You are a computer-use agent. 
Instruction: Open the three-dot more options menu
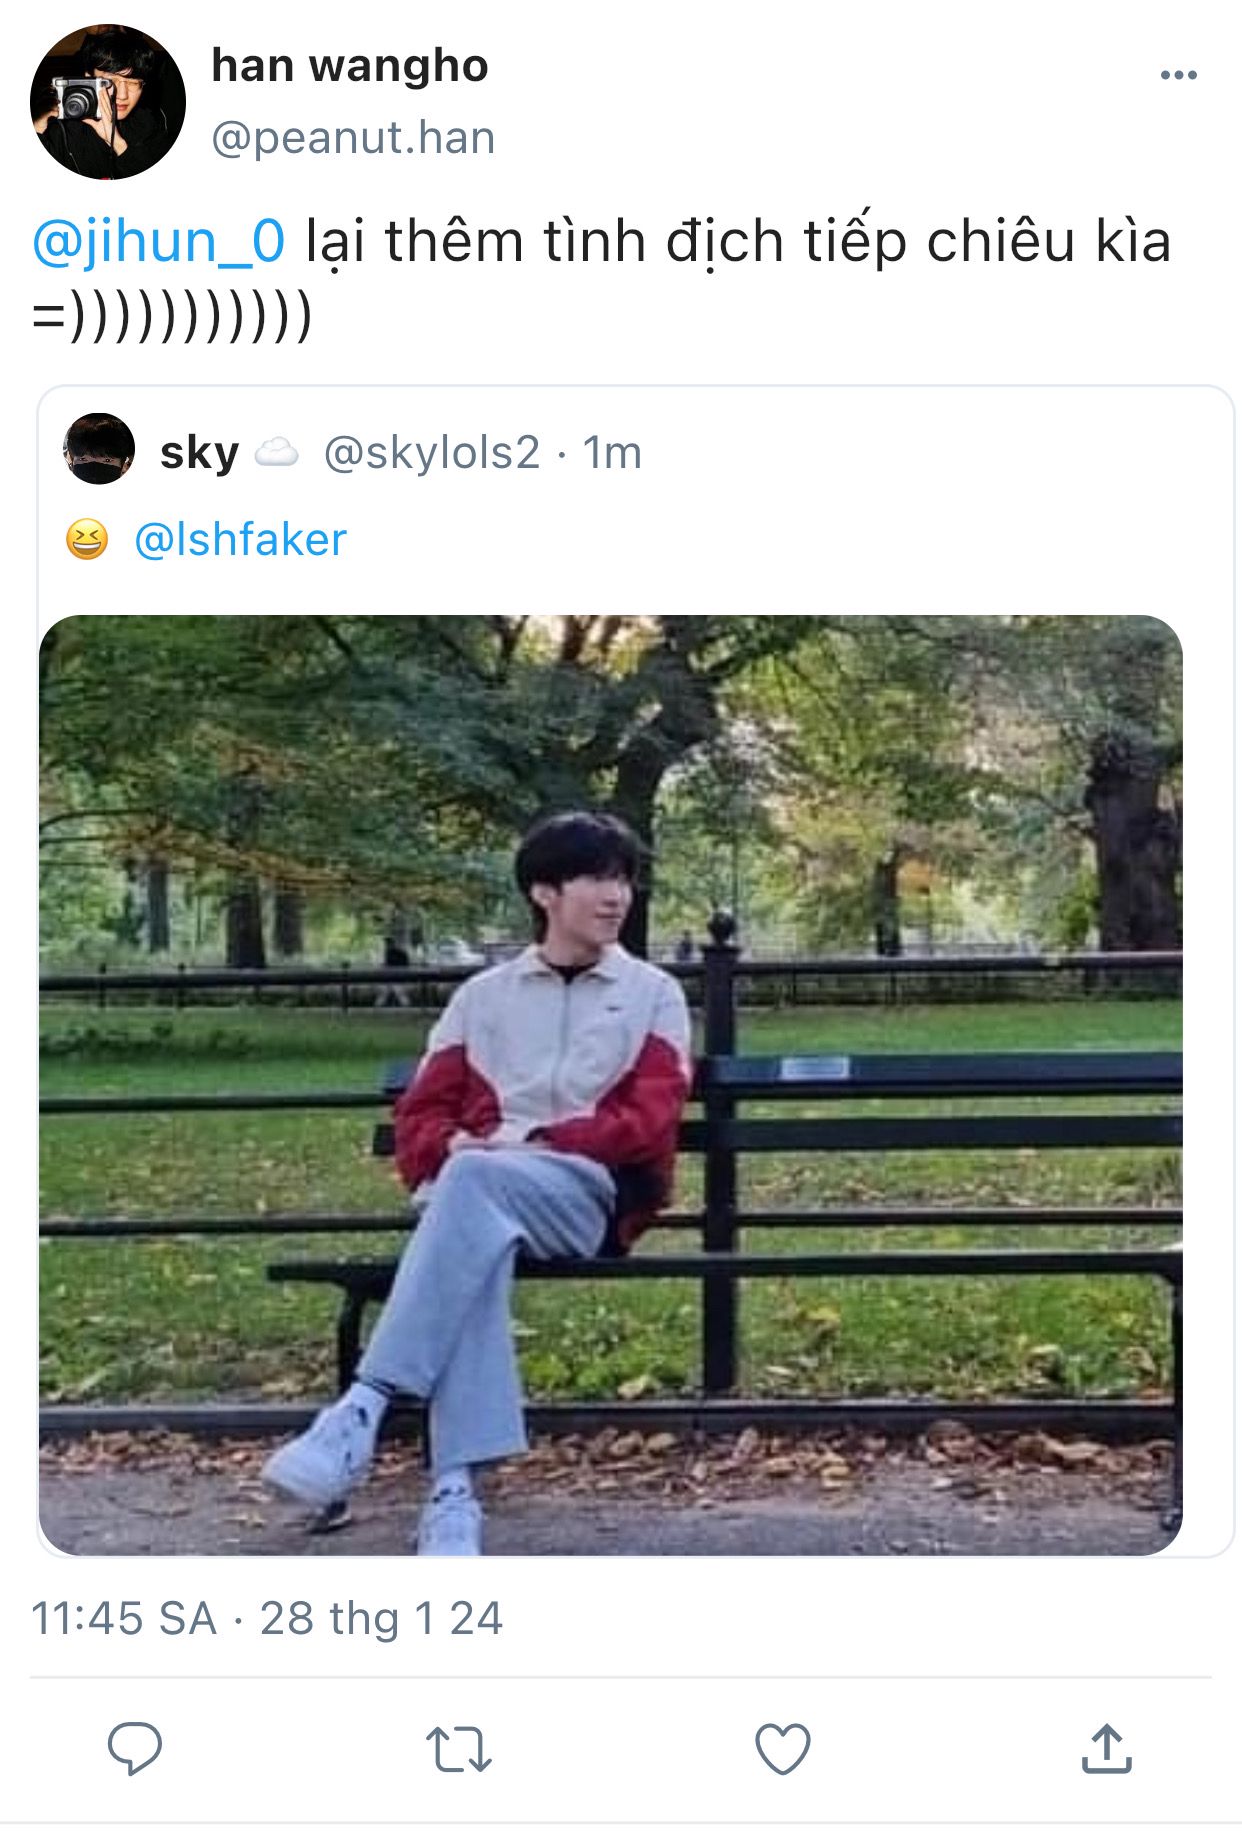tap(1179, 75)
